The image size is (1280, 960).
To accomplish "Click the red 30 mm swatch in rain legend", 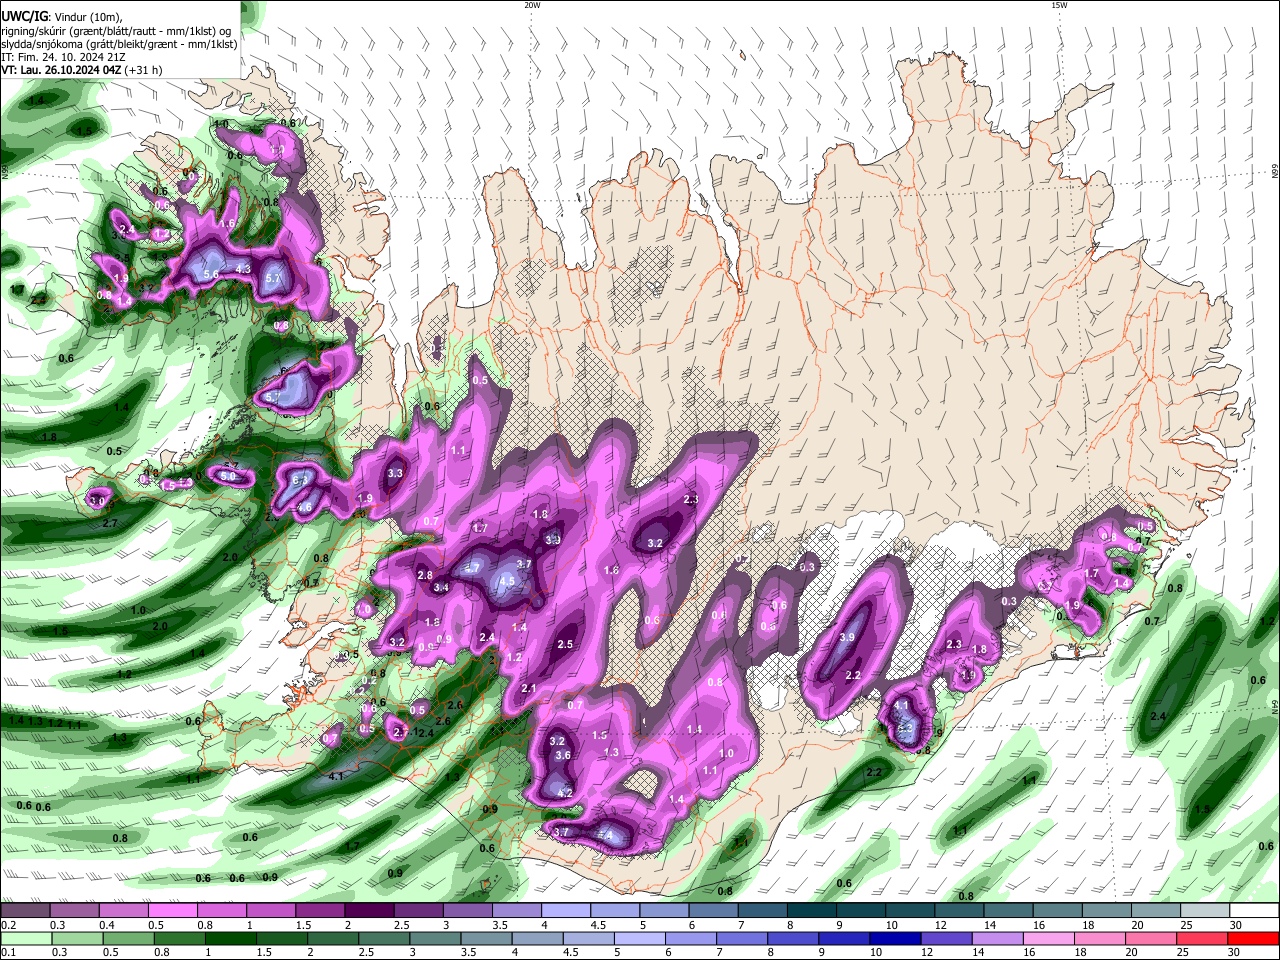I will click(x=1254, y=938).
